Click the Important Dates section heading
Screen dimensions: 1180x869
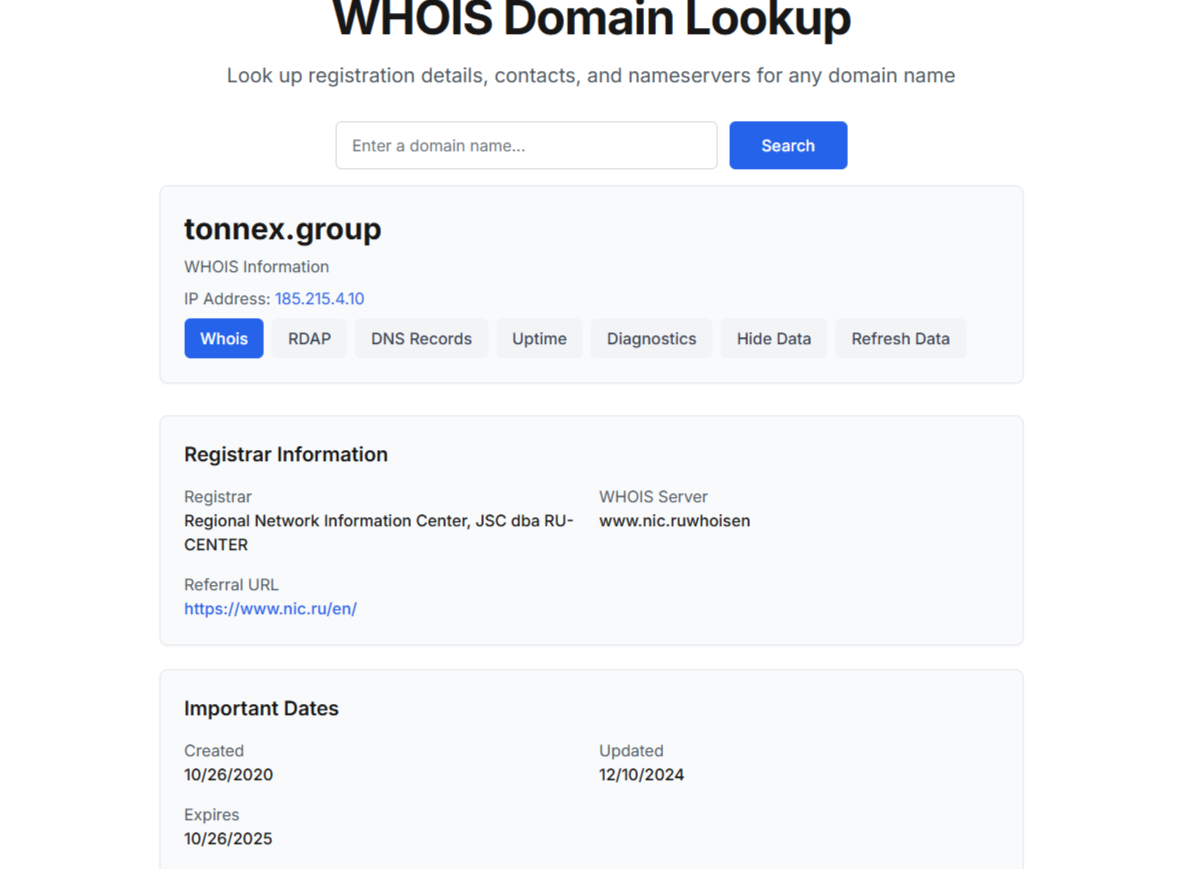pos(261,708)
